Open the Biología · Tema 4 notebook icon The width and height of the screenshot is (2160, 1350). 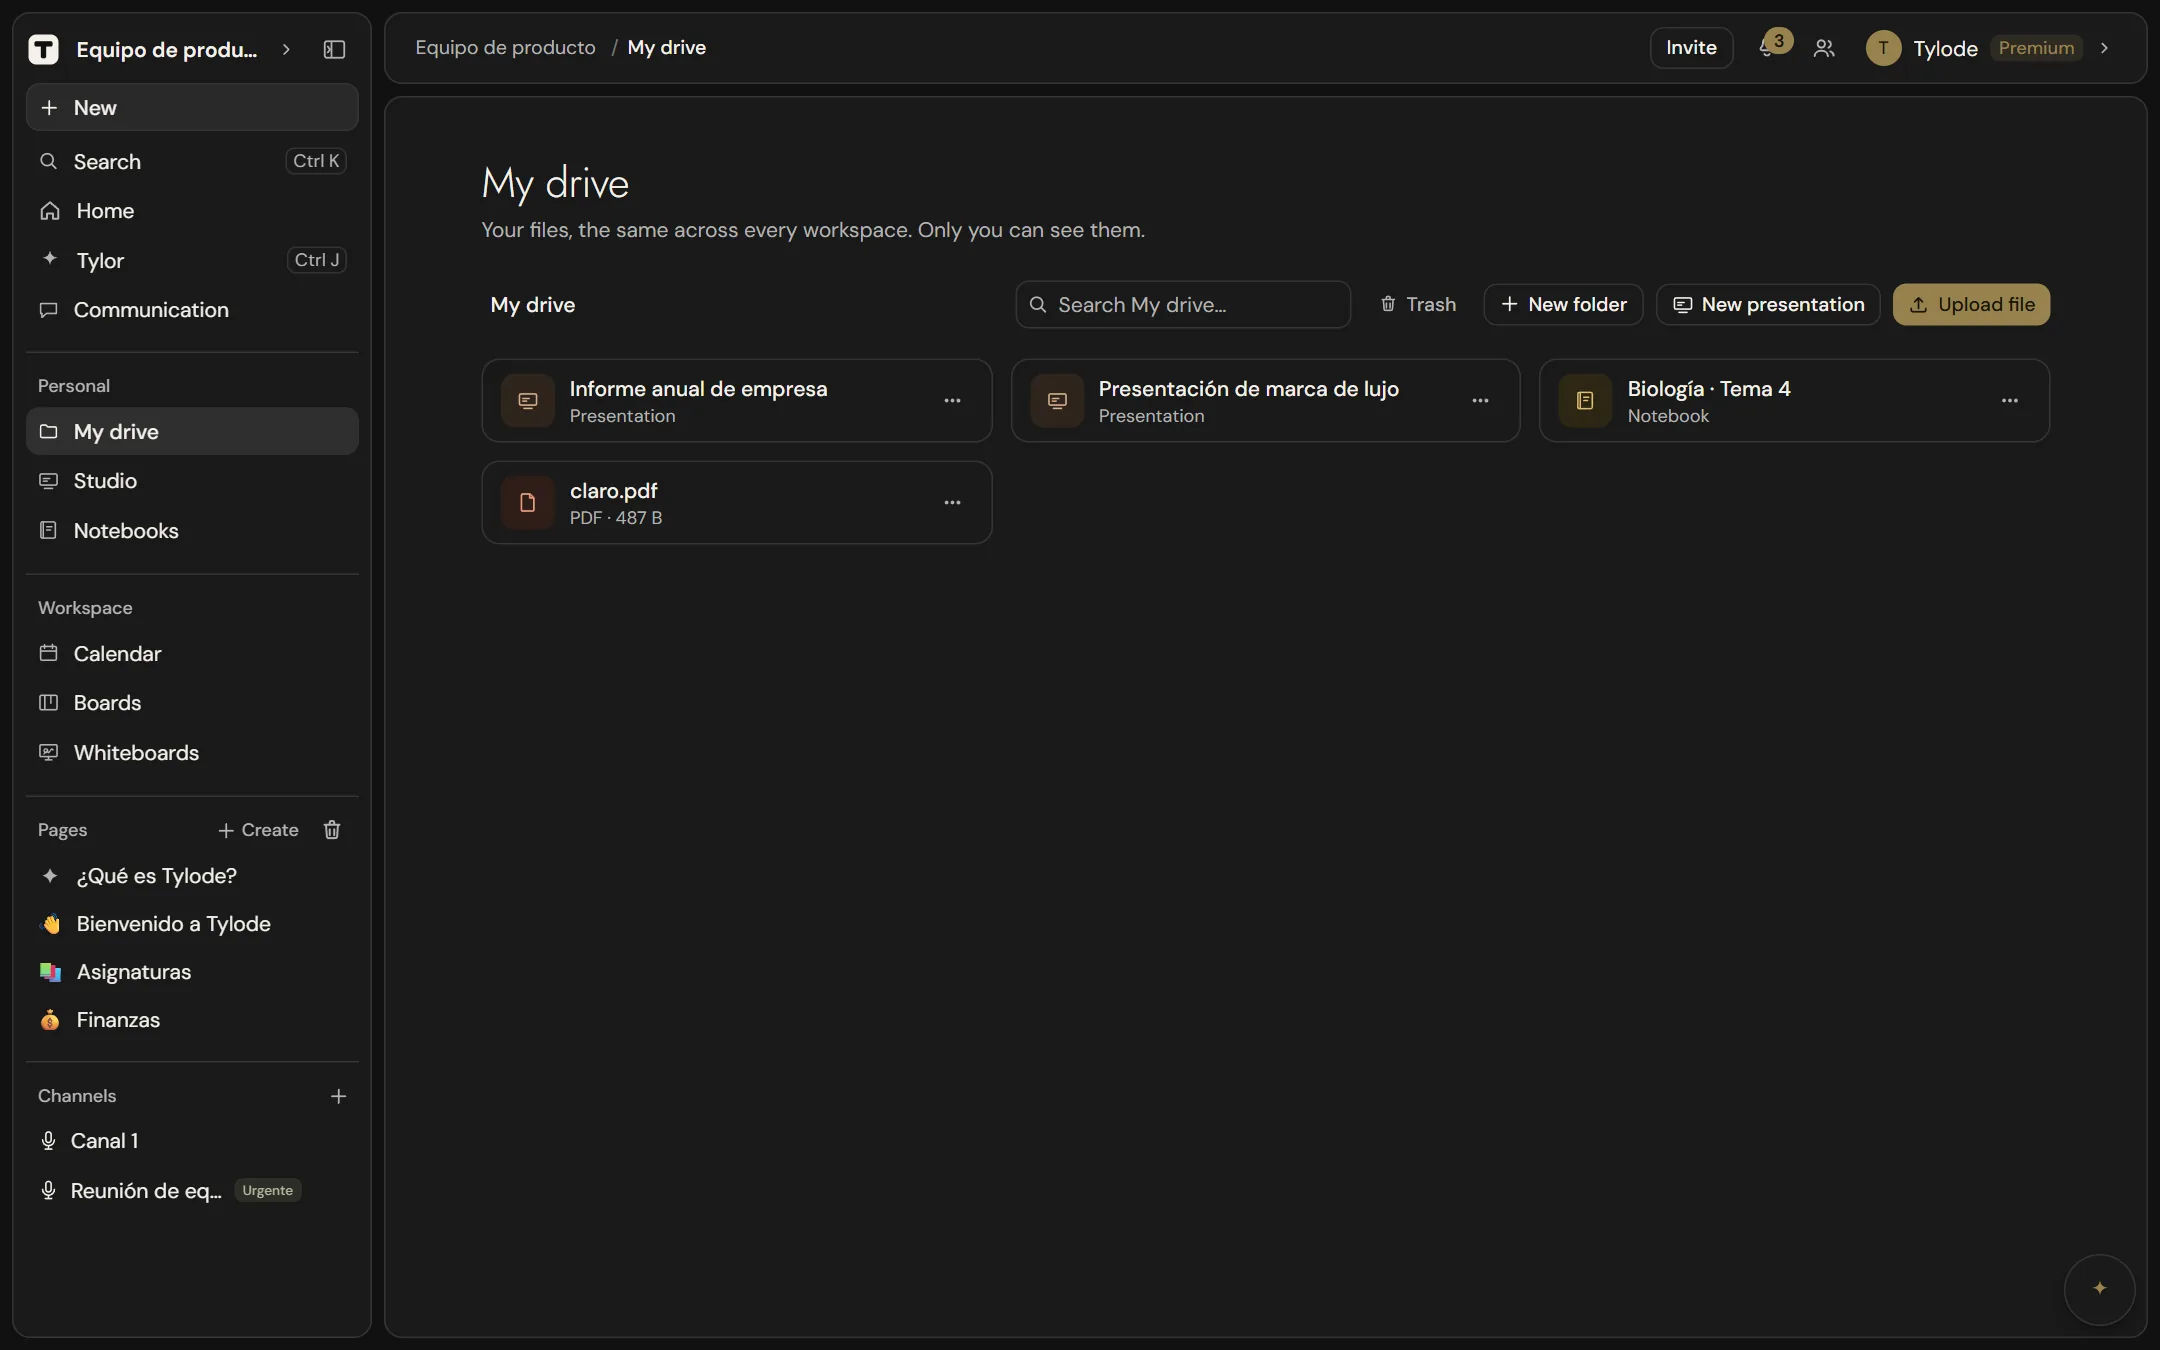(x=1584, y=400)
